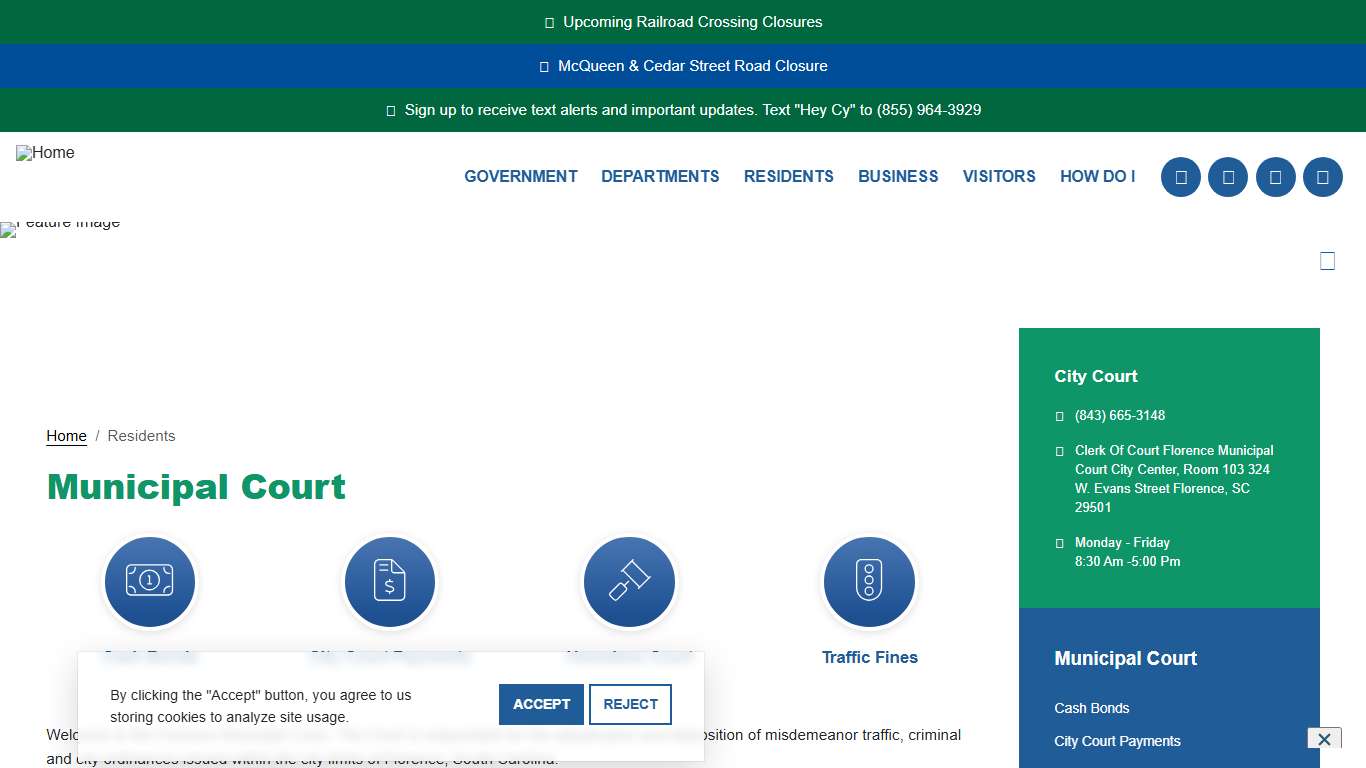1366x768 pixels.
Task: Click the City Court Payments dollar document icon
Action: [x=390, y=582]
